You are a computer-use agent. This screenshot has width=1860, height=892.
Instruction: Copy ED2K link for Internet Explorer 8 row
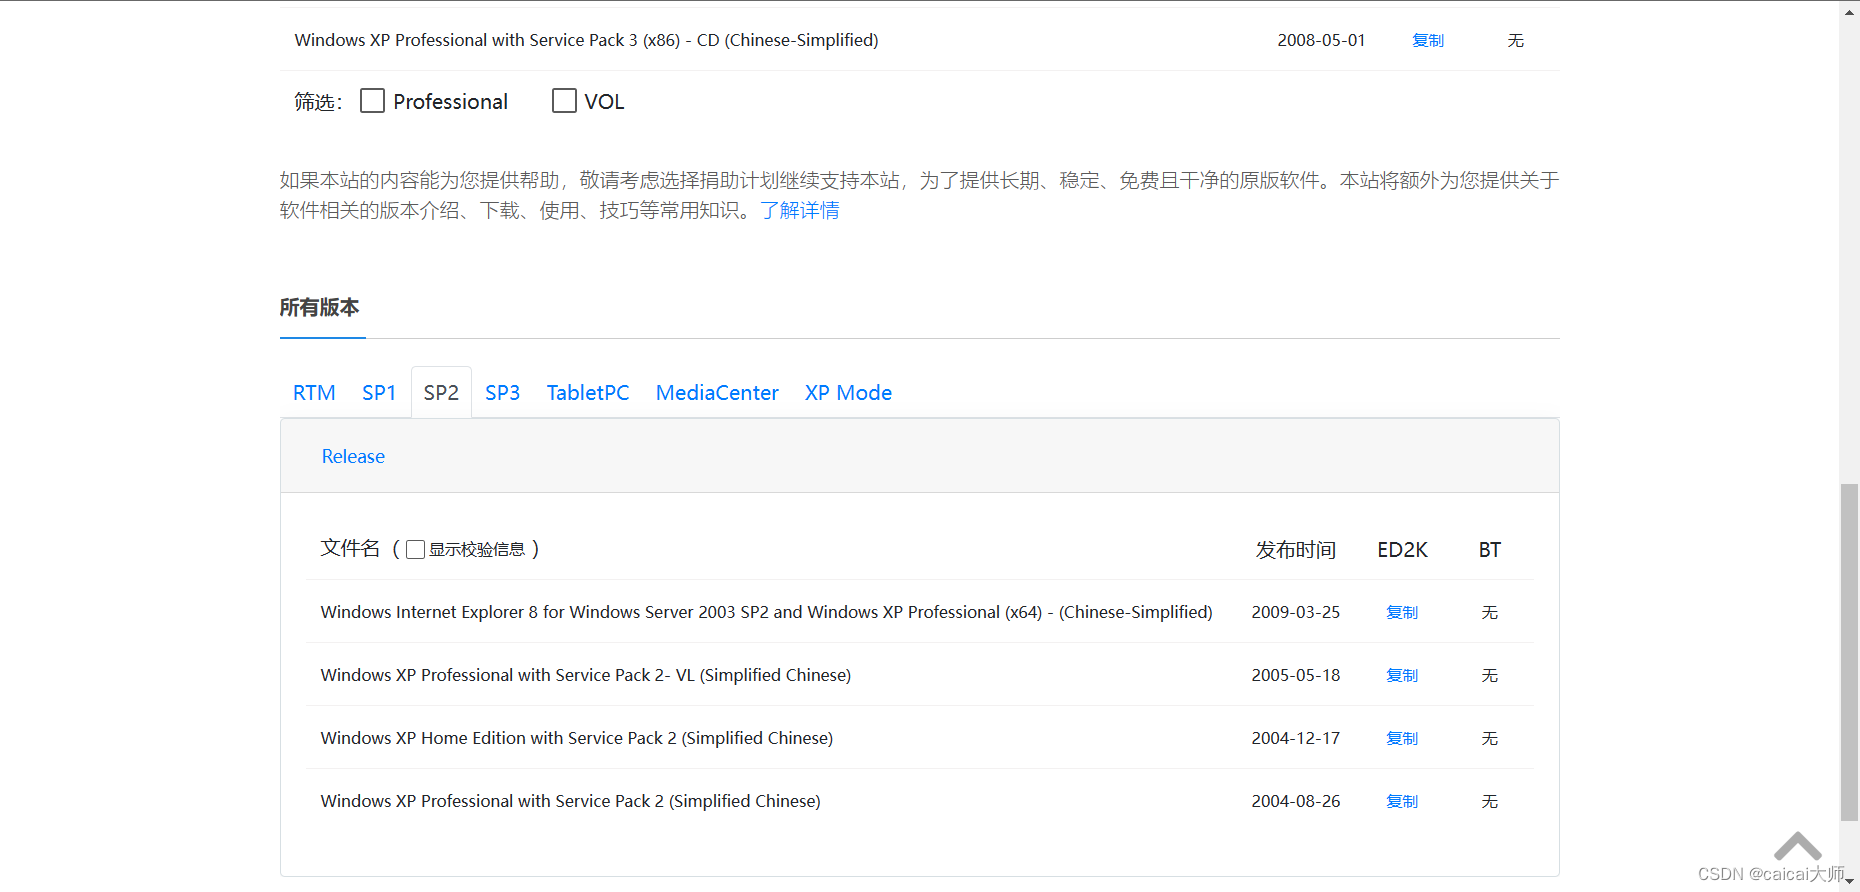click(x=1401, y=612)
